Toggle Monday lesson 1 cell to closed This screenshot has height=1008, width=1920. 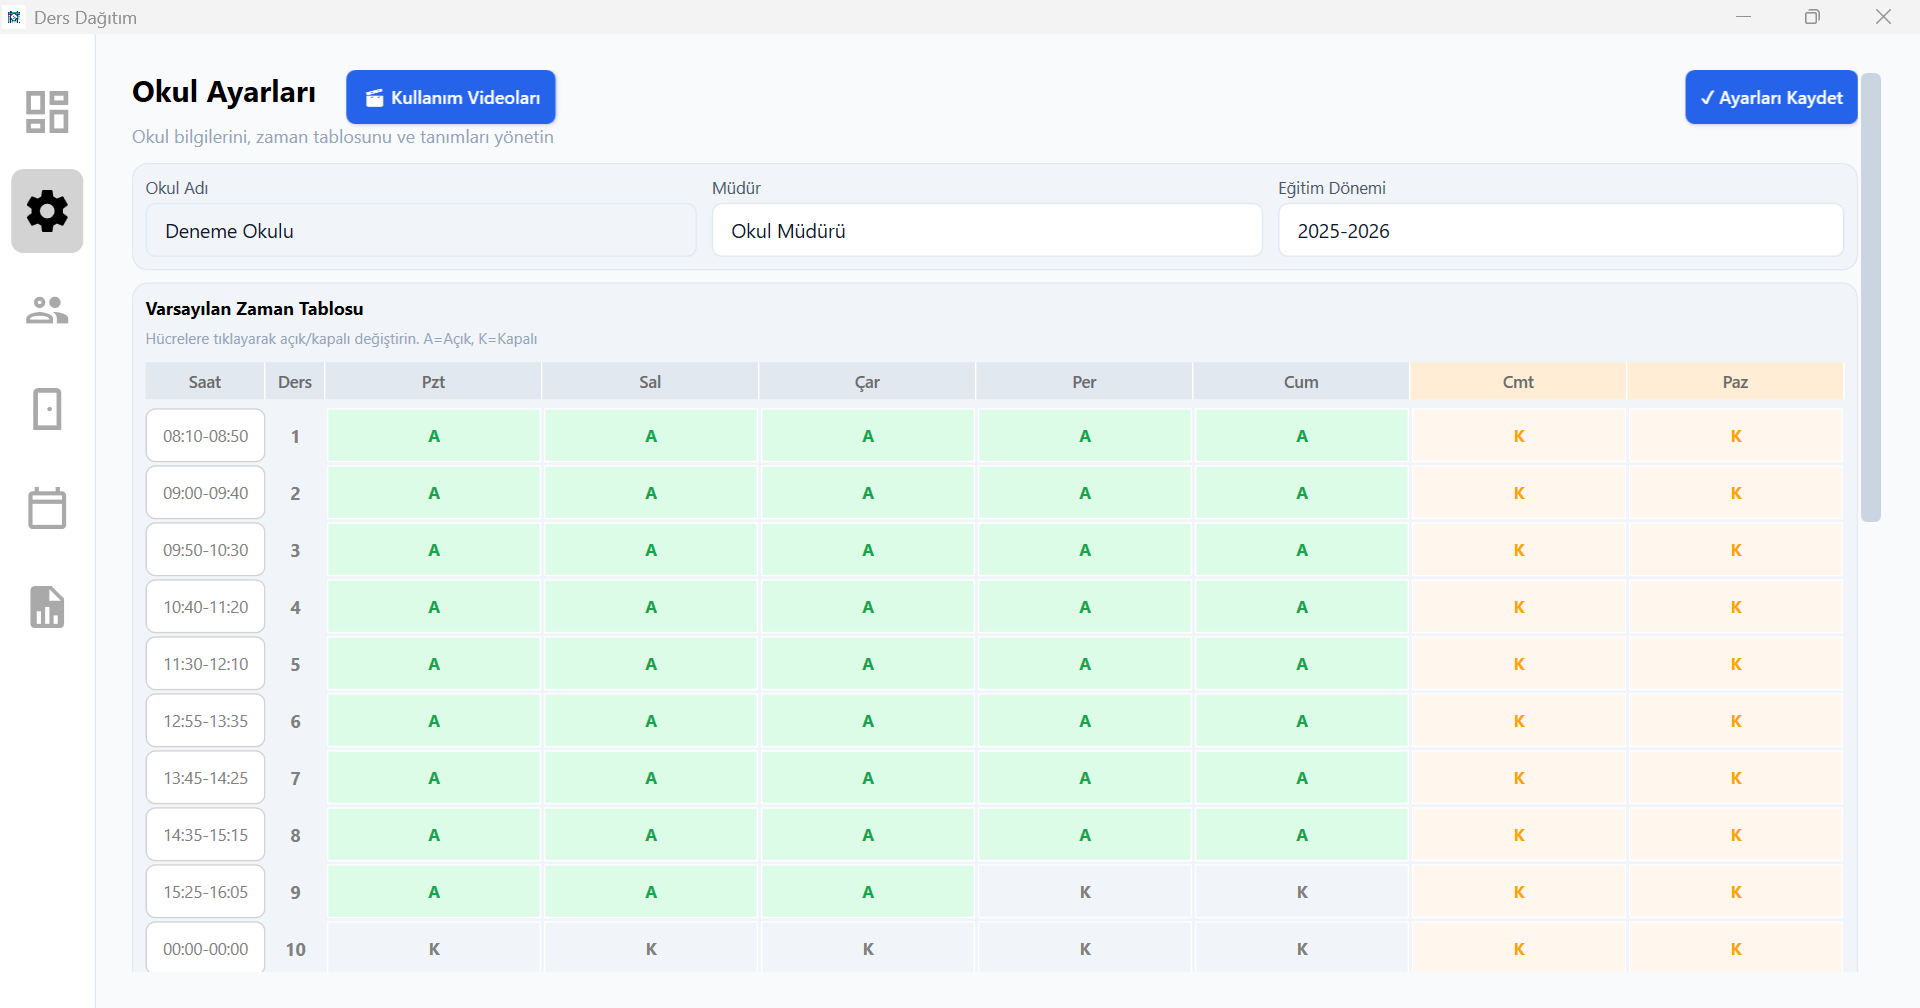[433, 436]
